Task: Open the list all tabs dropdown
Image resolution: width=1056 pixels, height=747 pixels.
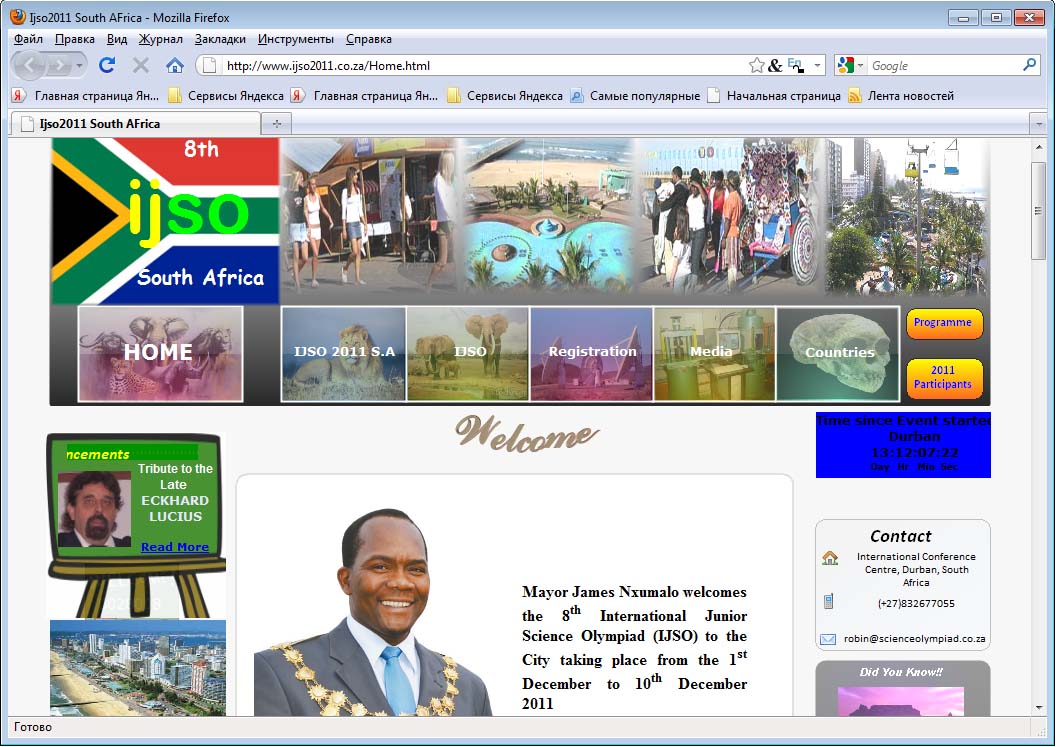Action: pyautogui.click(x=1038, y=124)
